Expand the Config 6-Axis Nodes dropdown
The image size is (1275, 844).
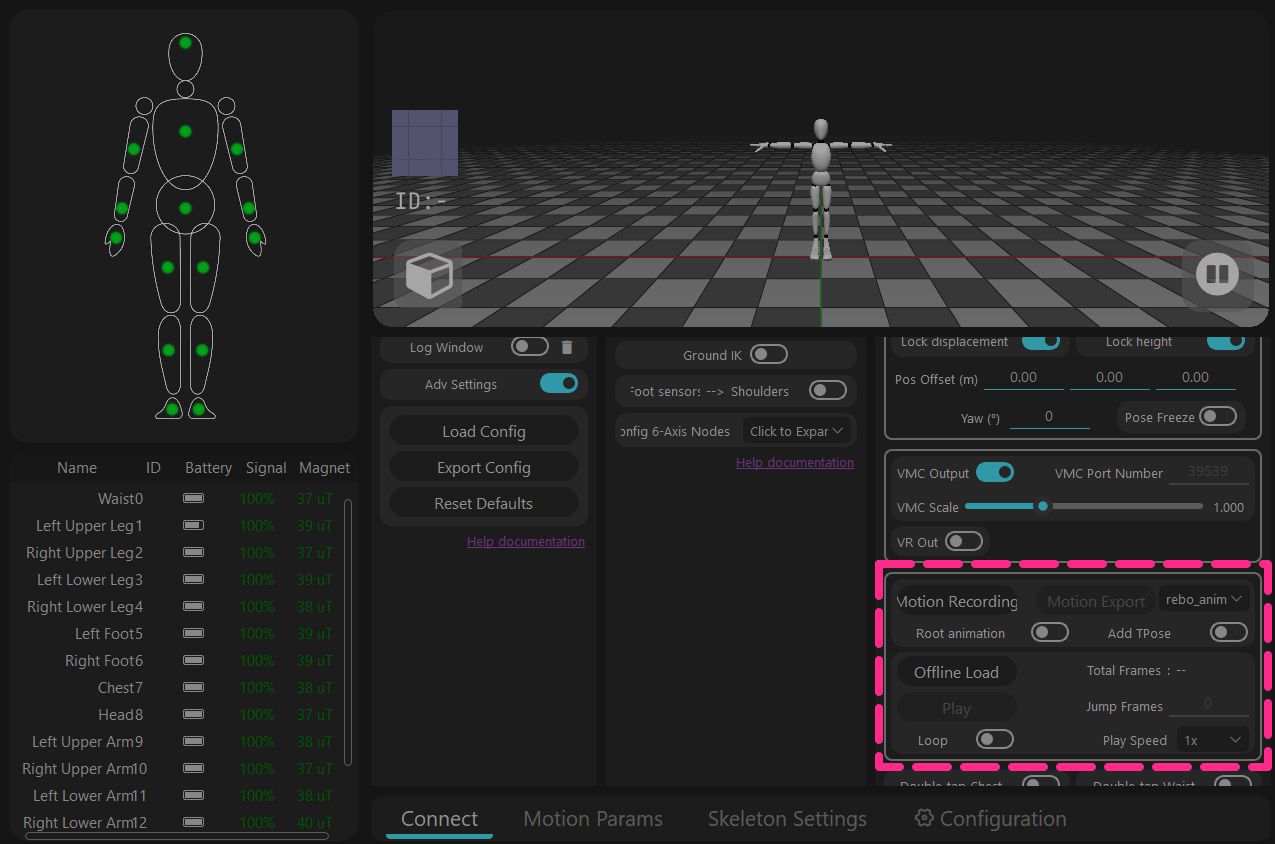798,431
